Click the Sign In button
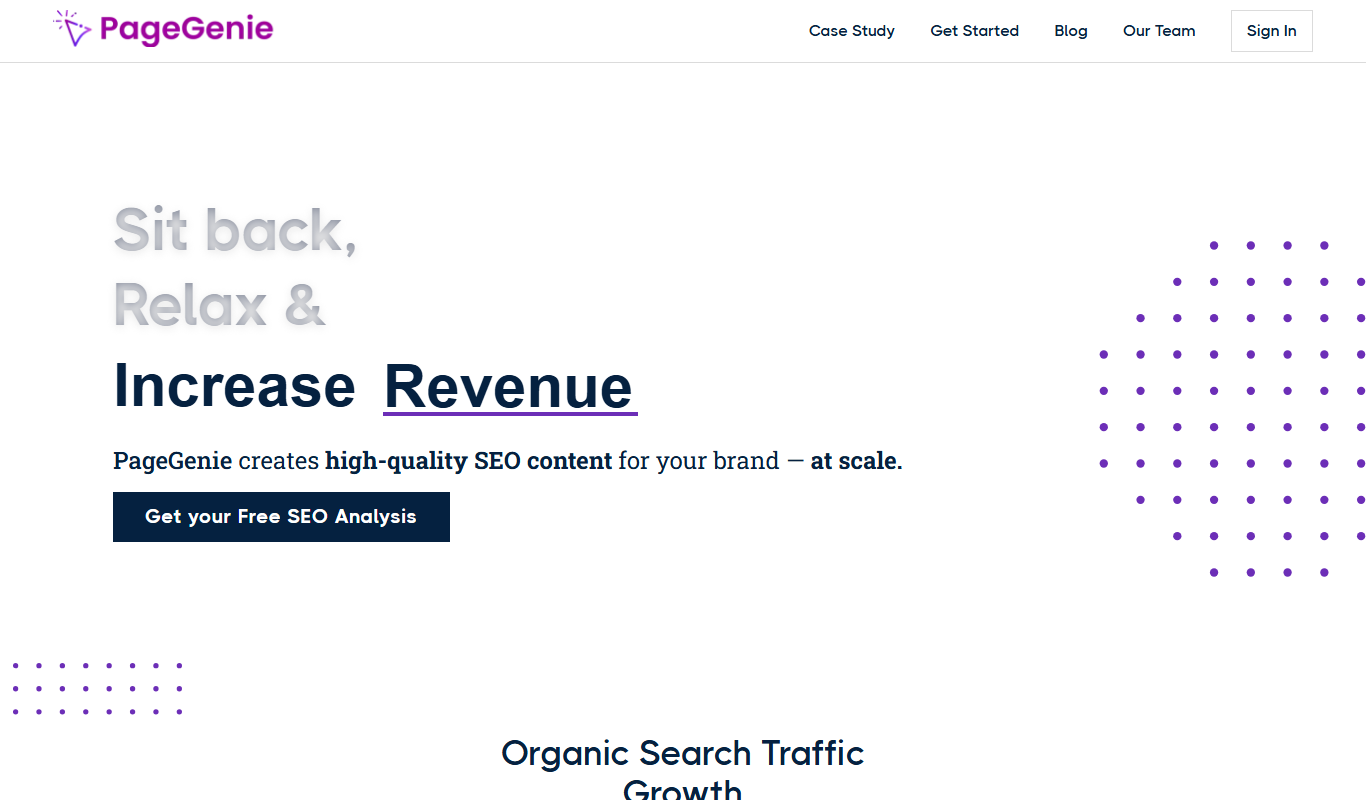Screen dimensions: 1366x800 point(1272,31)
